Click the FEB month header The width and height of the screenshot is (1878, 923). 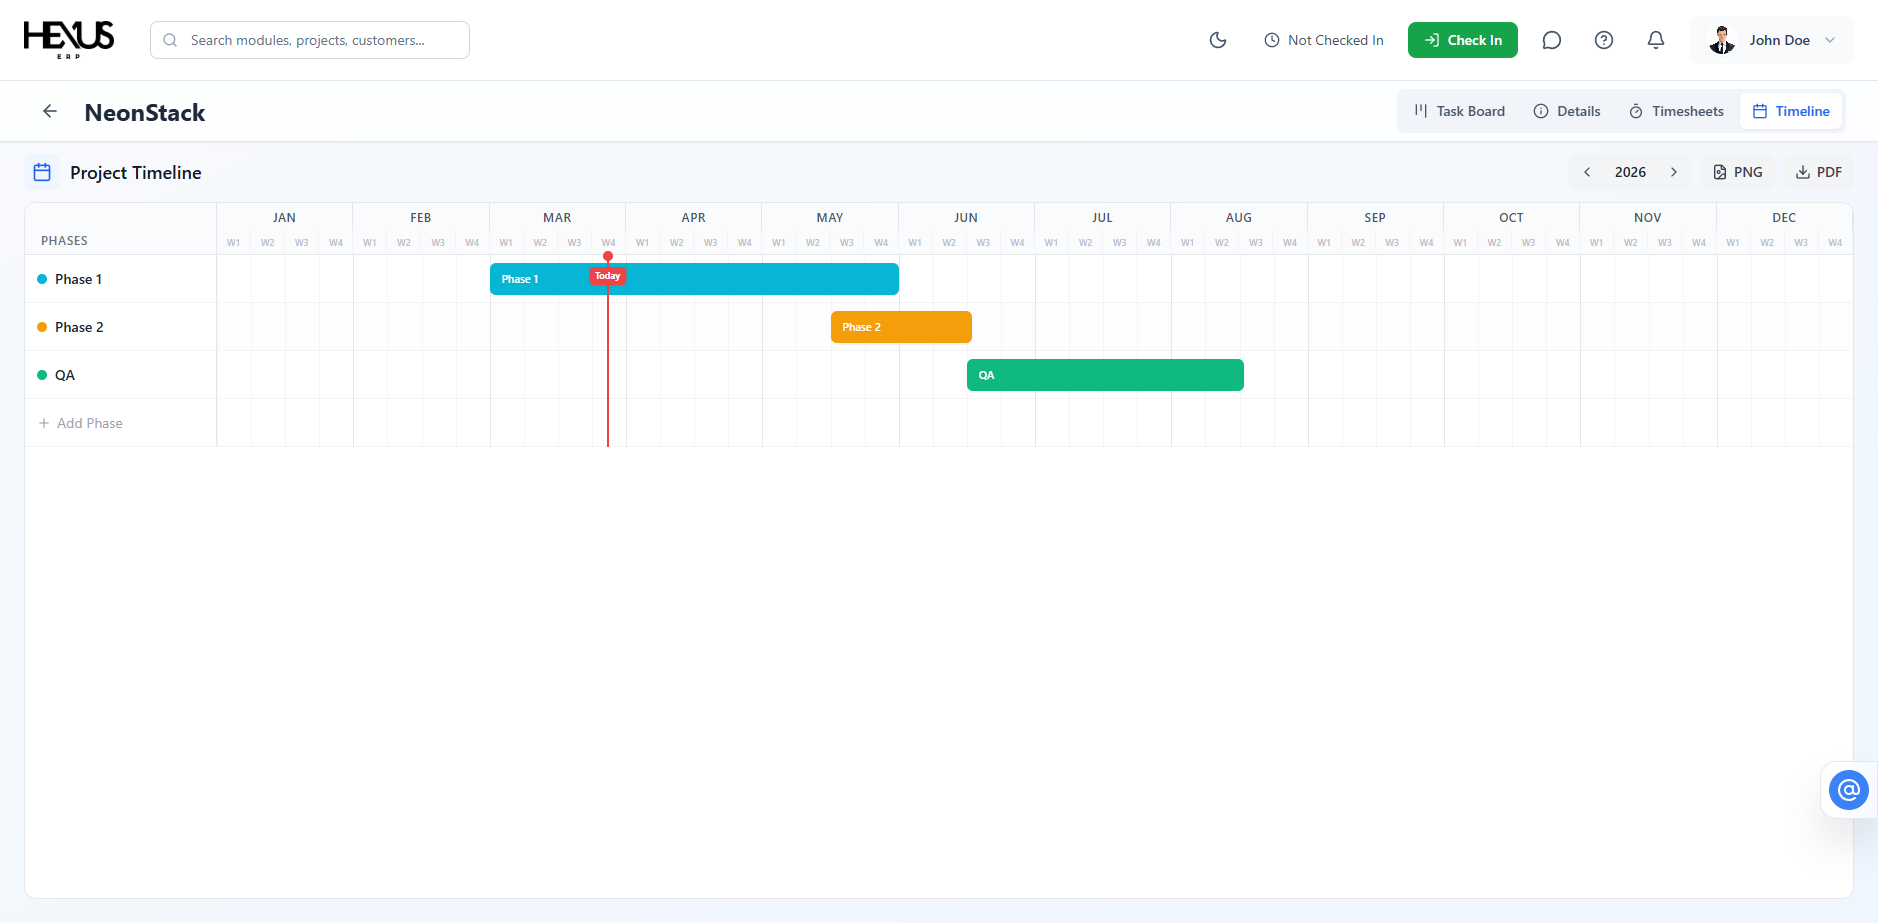click(421, 217)
